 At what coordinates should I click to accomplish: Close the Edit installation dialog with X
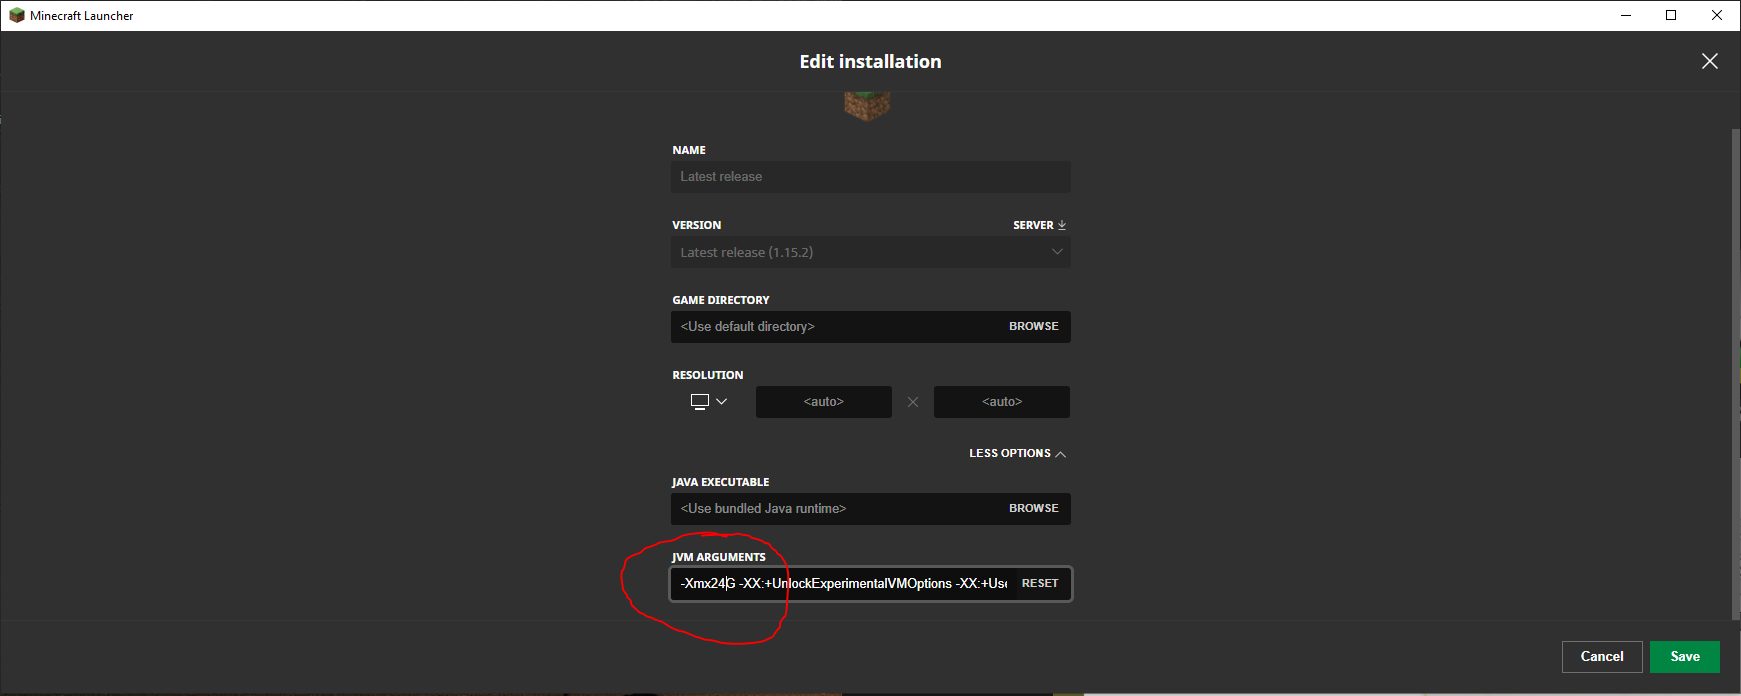1710,61
